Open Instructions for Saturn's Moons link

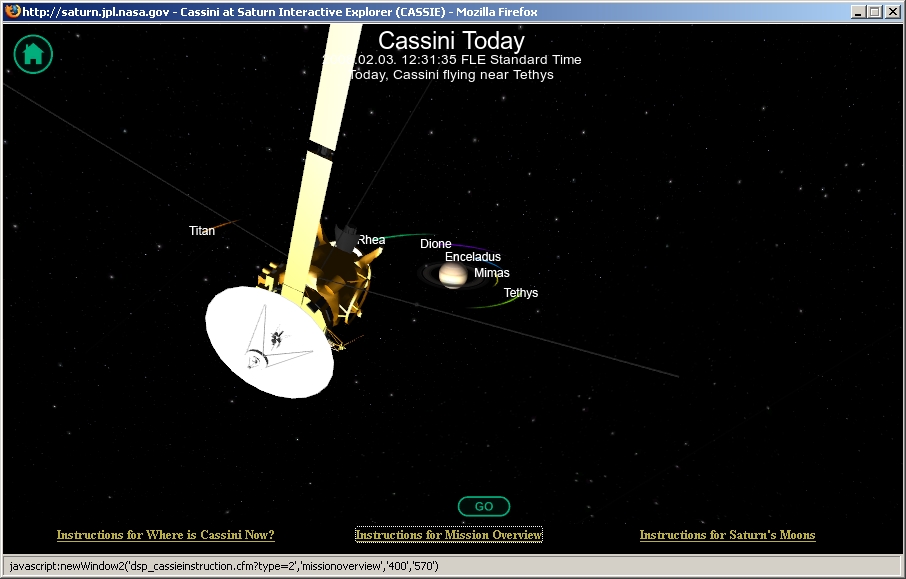pyautogui.click(x=727, y=535)
